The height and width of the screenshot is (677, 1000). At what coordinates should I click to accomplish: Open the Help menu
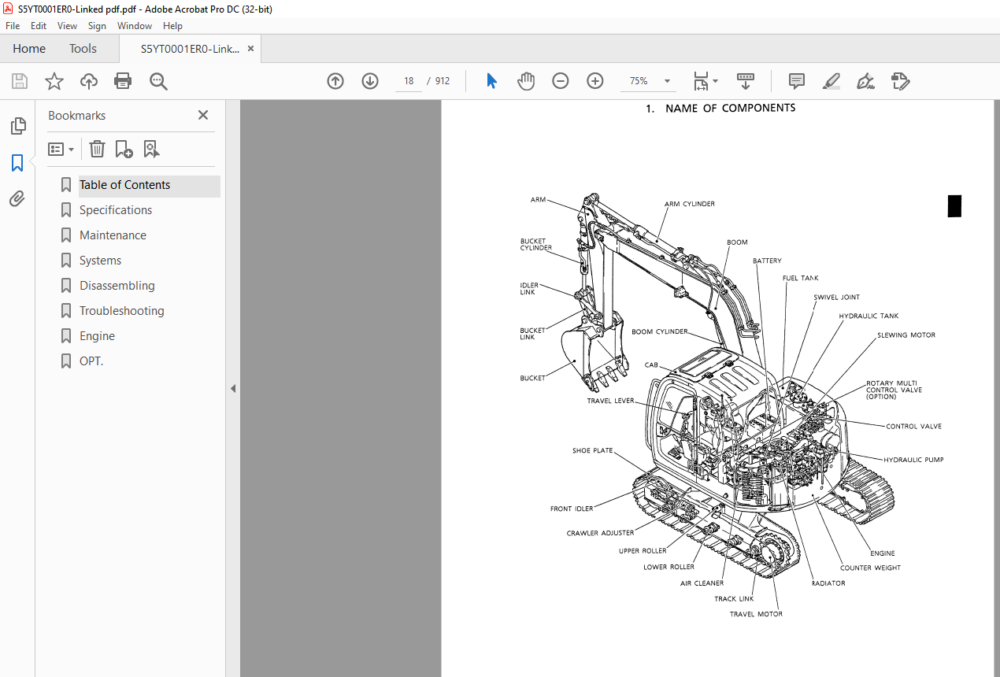coord(172,25)
